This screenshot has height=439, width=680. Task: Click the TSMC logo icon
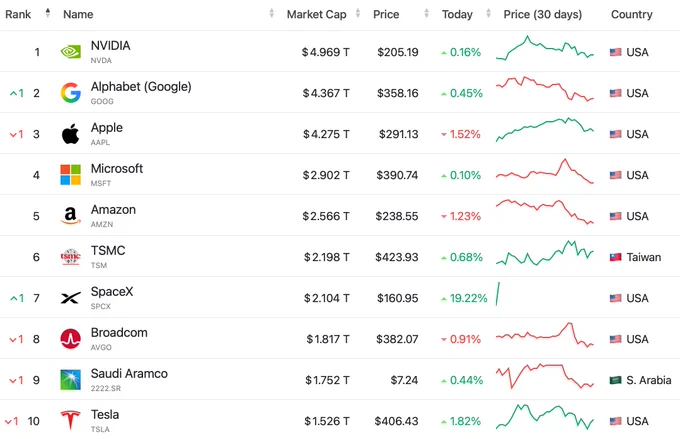click(x=70, y=257)
